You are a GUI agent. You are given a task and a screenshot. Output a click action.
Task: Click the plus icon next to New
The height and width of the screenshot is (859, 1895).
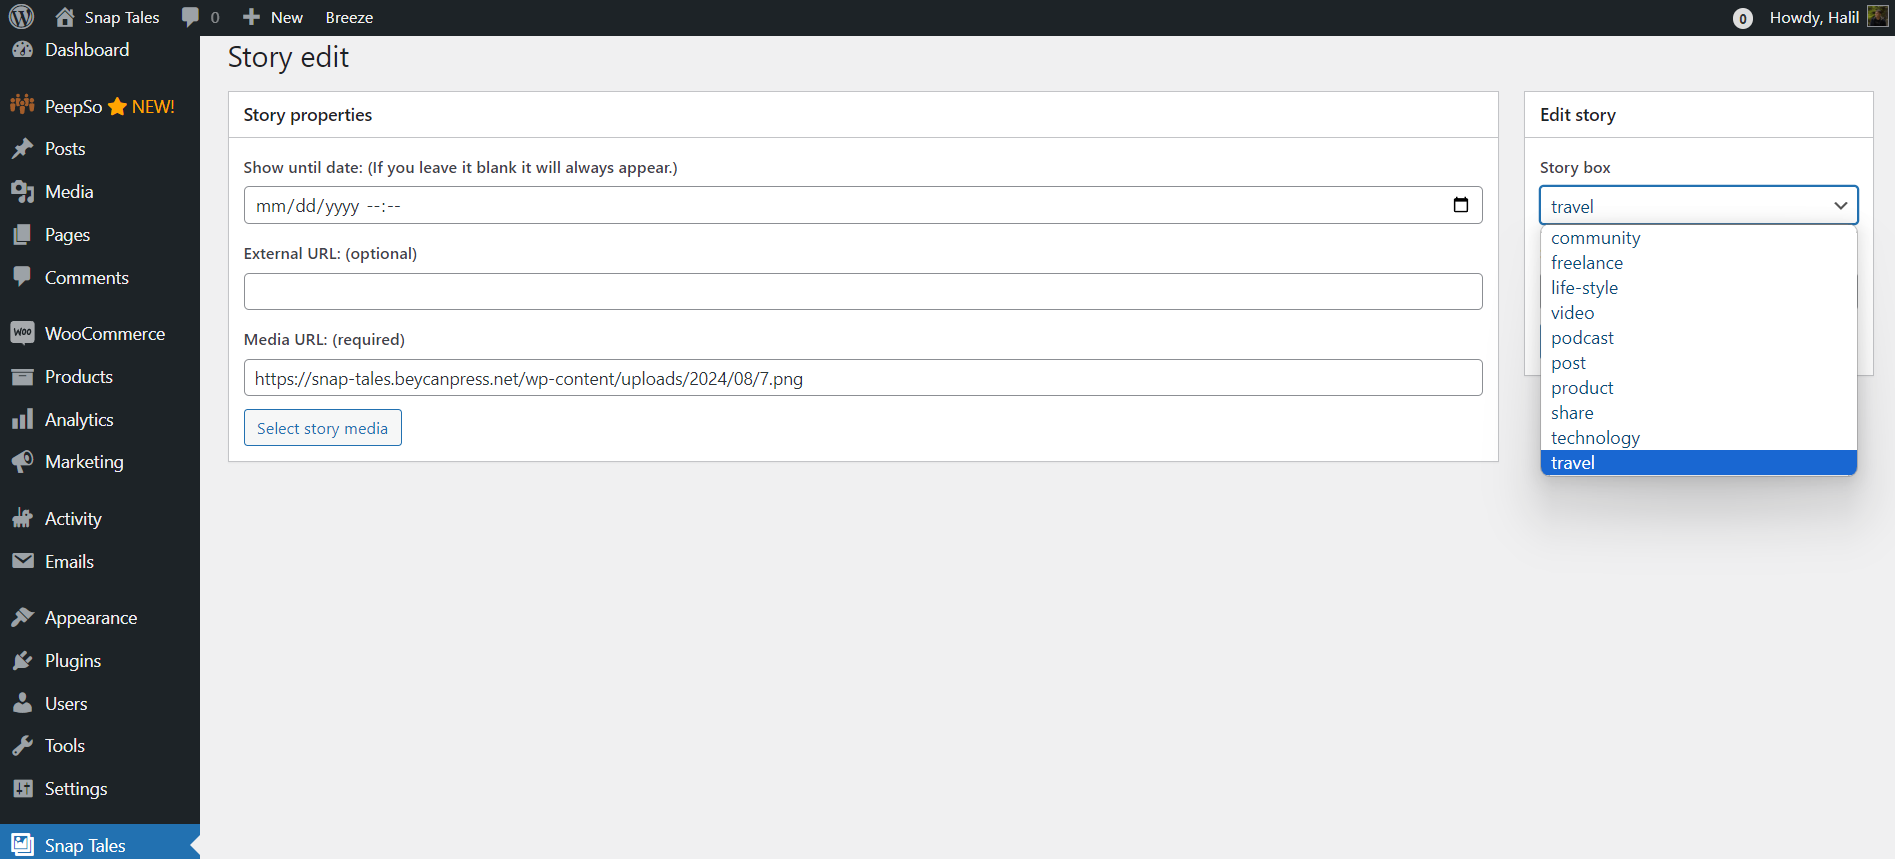(251, 17)
